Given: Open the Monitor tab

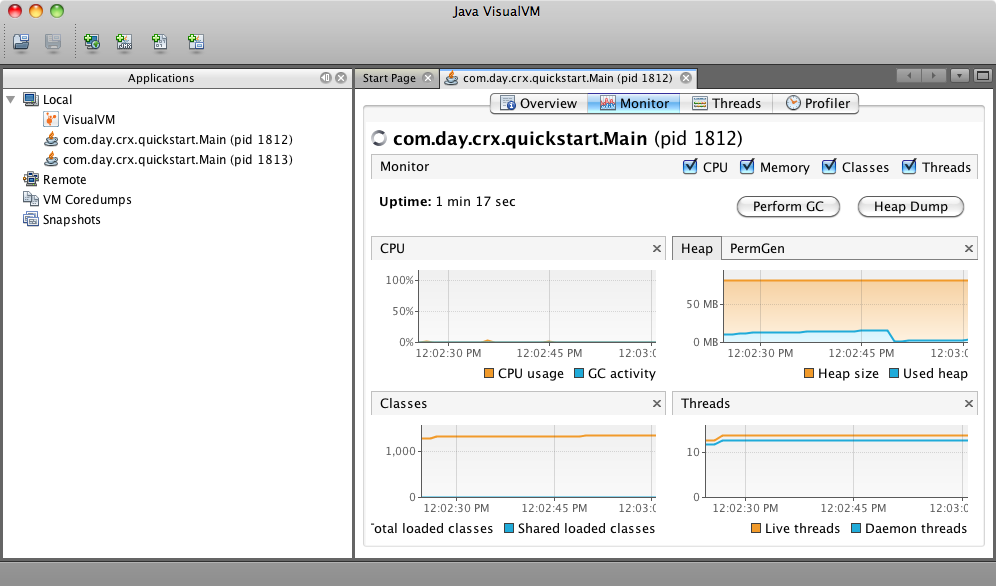Looking at the screenshot, I should click(x=633, y=103).
